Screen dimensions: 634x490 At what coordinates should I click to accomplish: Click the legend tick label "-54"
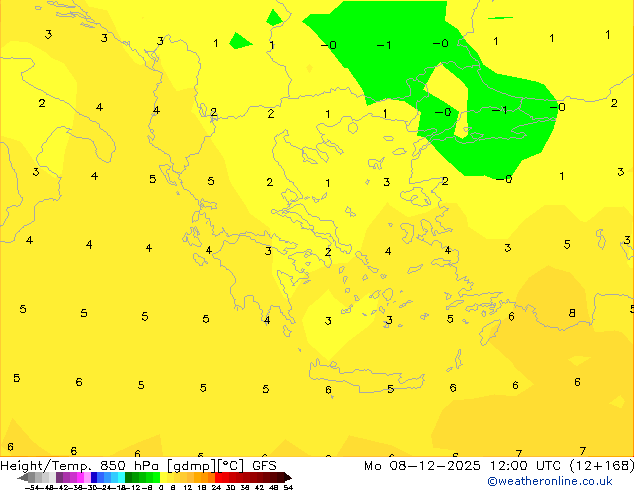tap(32, 487)
